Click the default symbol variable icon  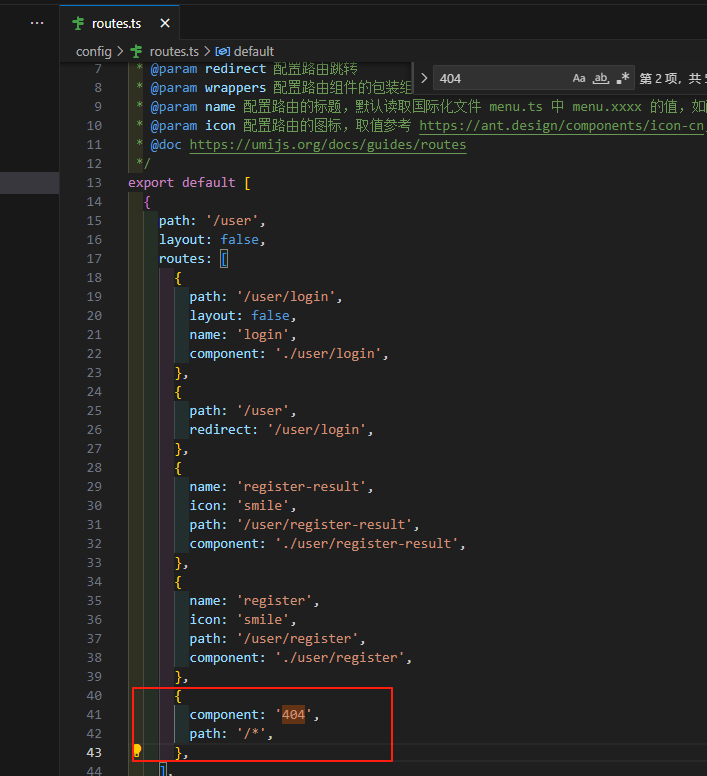tap(223, 51)
